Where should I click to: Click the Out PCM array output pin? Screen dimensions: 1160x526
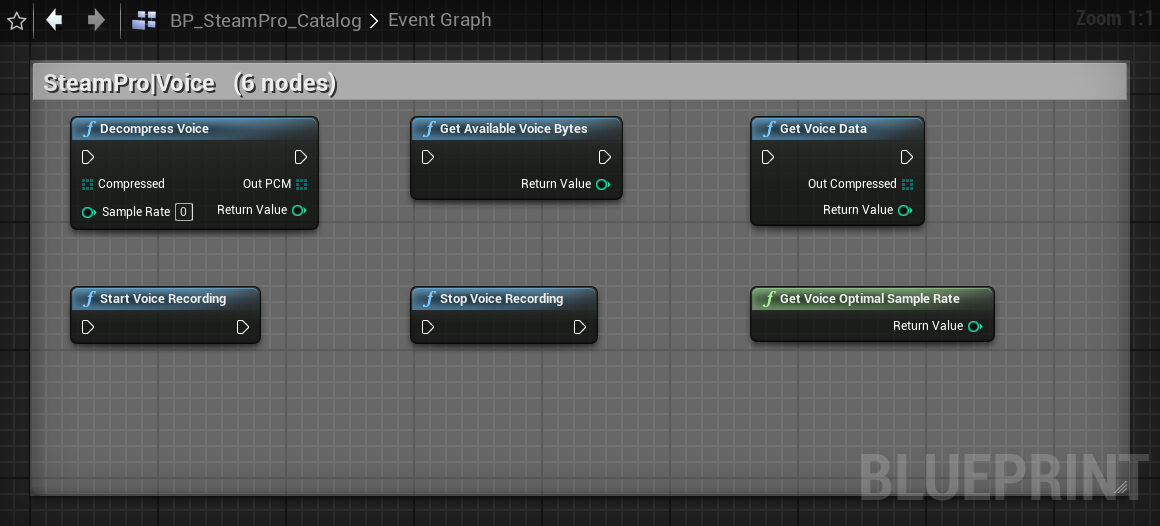(x=301, y=184)
